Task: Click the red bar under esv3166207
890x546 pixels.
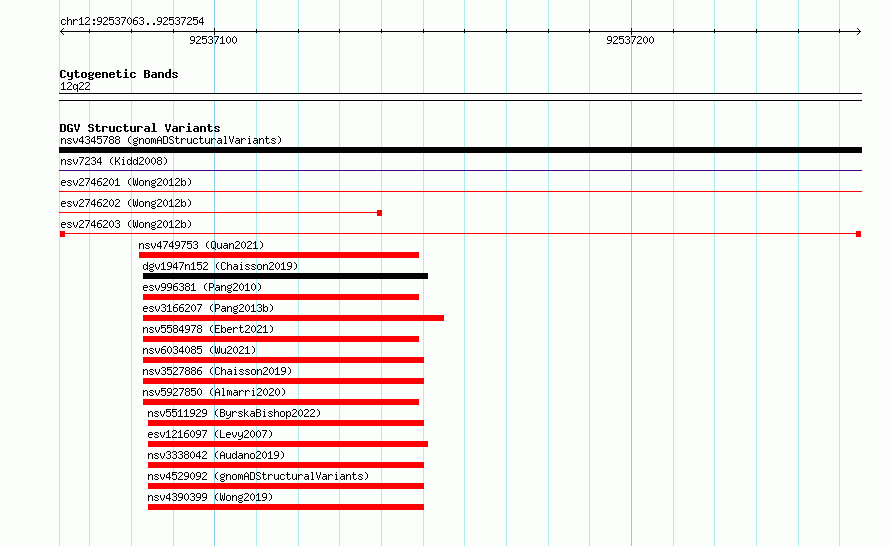Action: [293, 318]
